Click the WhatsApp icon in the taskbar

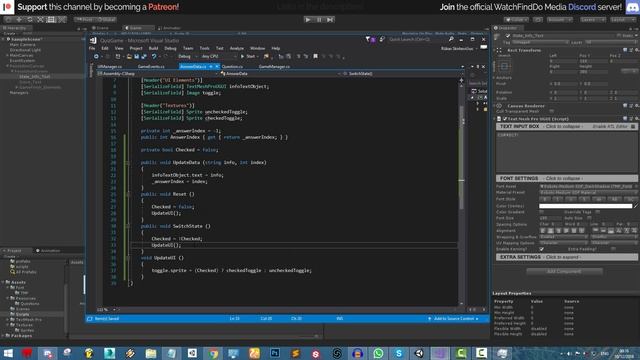[x=378, y=353]
